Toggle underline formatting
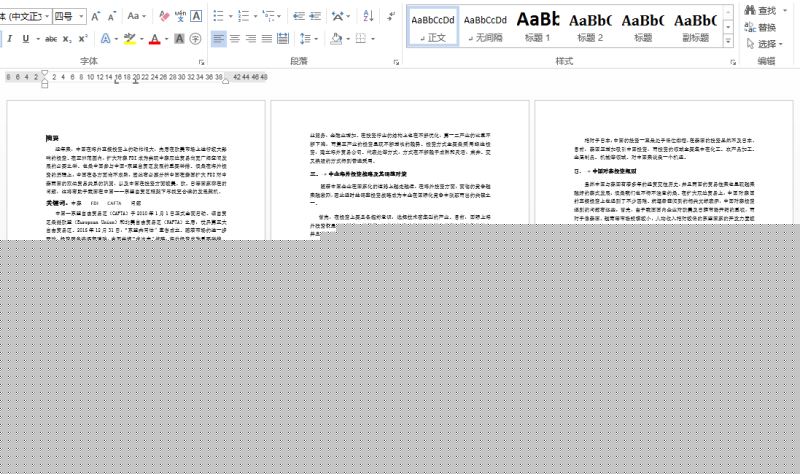 [25, 39]
